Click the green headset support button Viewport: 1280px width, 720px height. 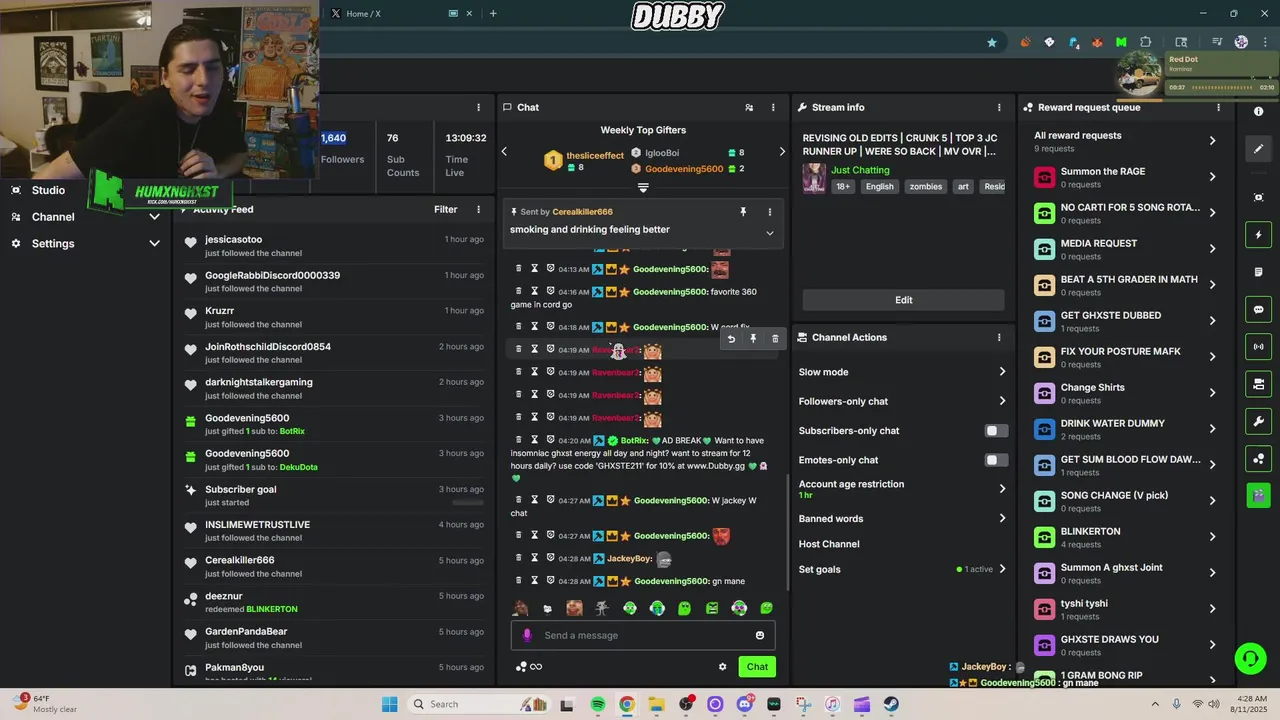coord(1250,658)
